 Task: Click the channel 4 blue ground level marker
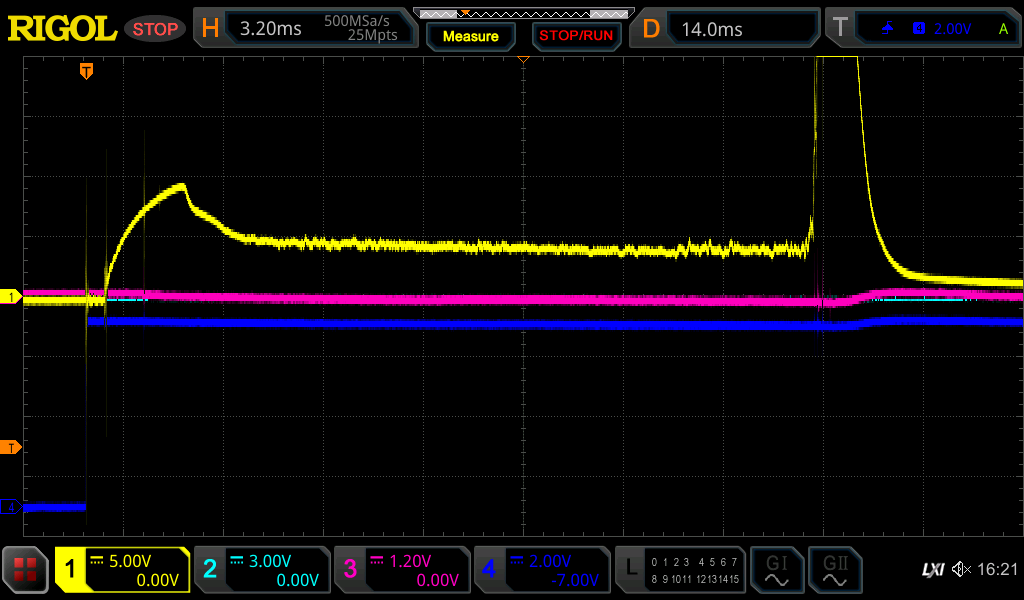pos(11,507)
